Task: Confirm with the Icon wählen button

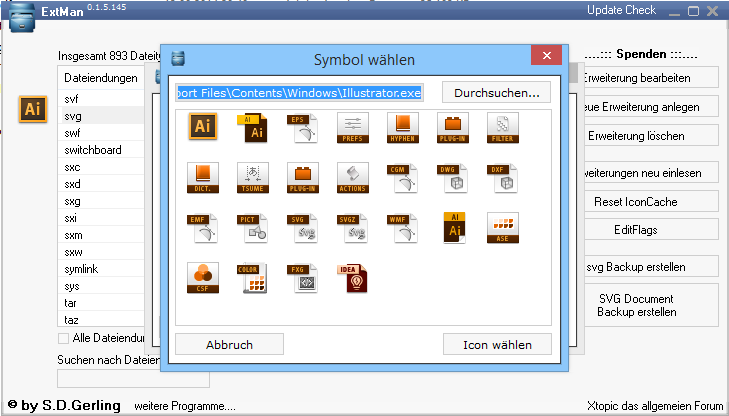Action: (x=496, y=345)
